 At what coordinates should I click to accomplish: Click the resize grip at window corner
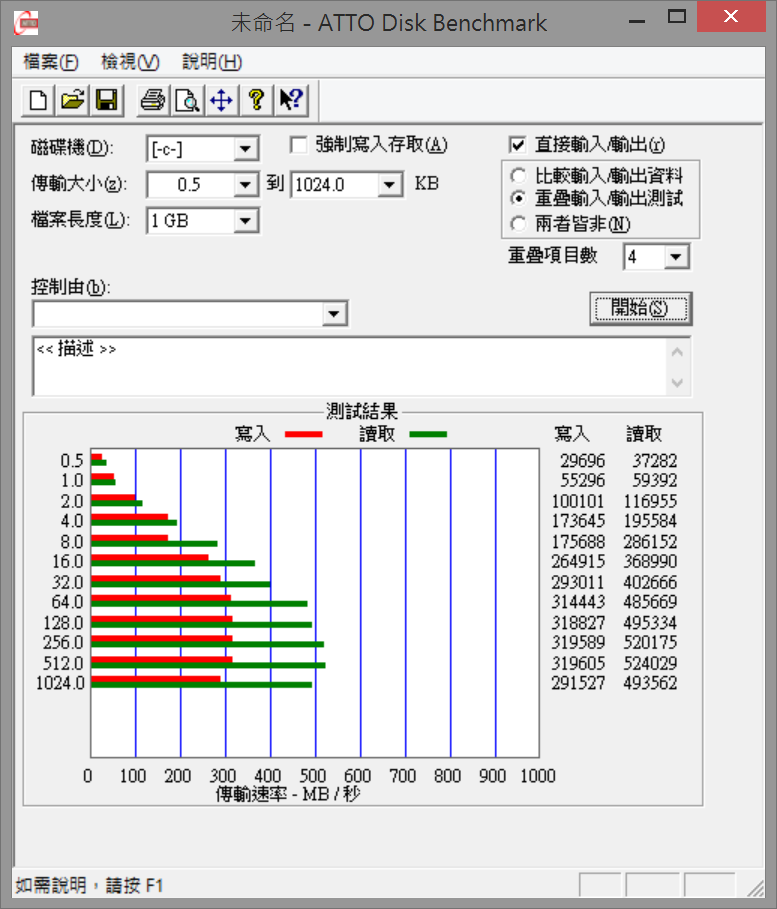(x=756, y=888)
